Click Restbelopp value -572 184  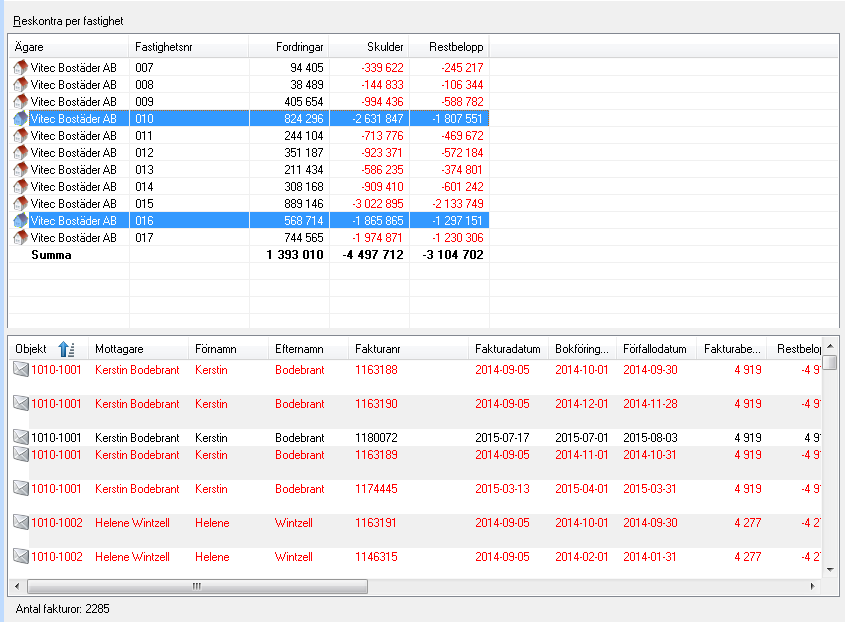[462, 153]
